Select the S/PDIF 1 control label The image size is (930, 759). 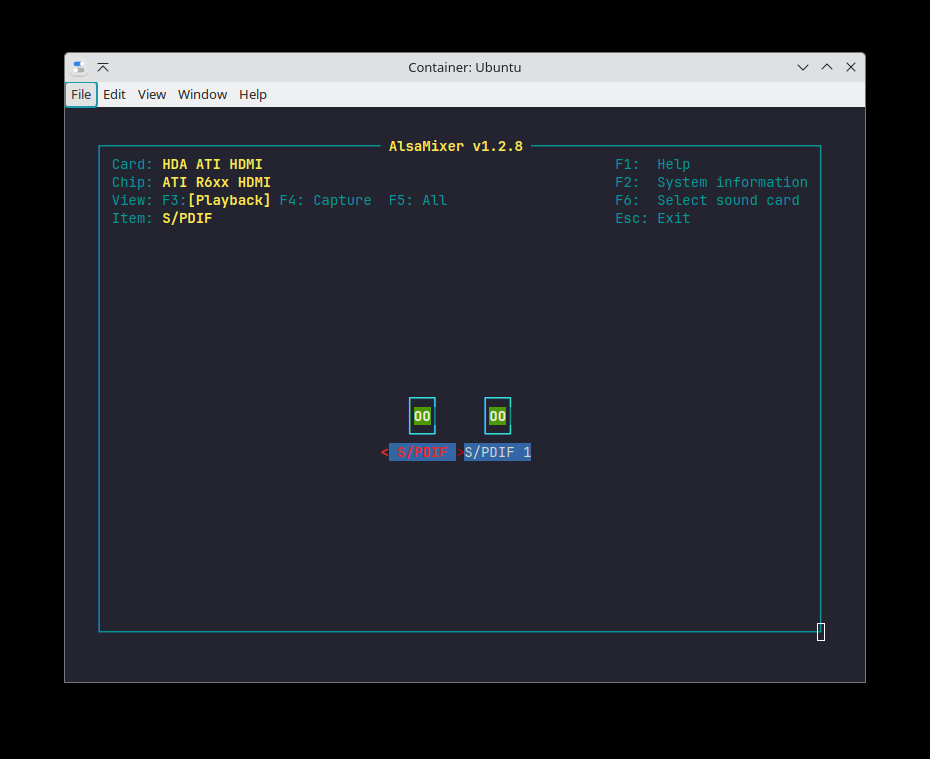498,452
